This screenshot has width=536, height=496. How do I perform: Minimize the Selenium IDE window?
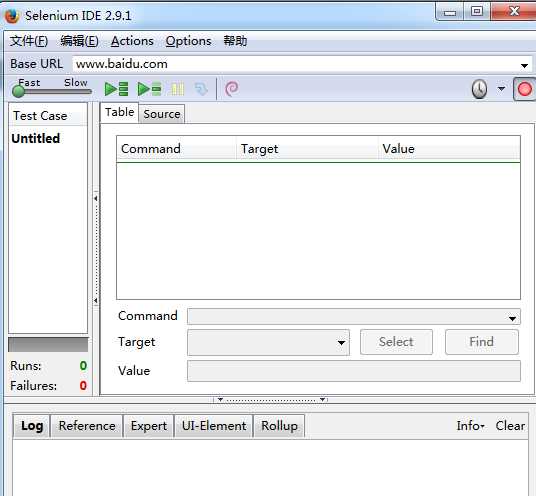point(450,12)
